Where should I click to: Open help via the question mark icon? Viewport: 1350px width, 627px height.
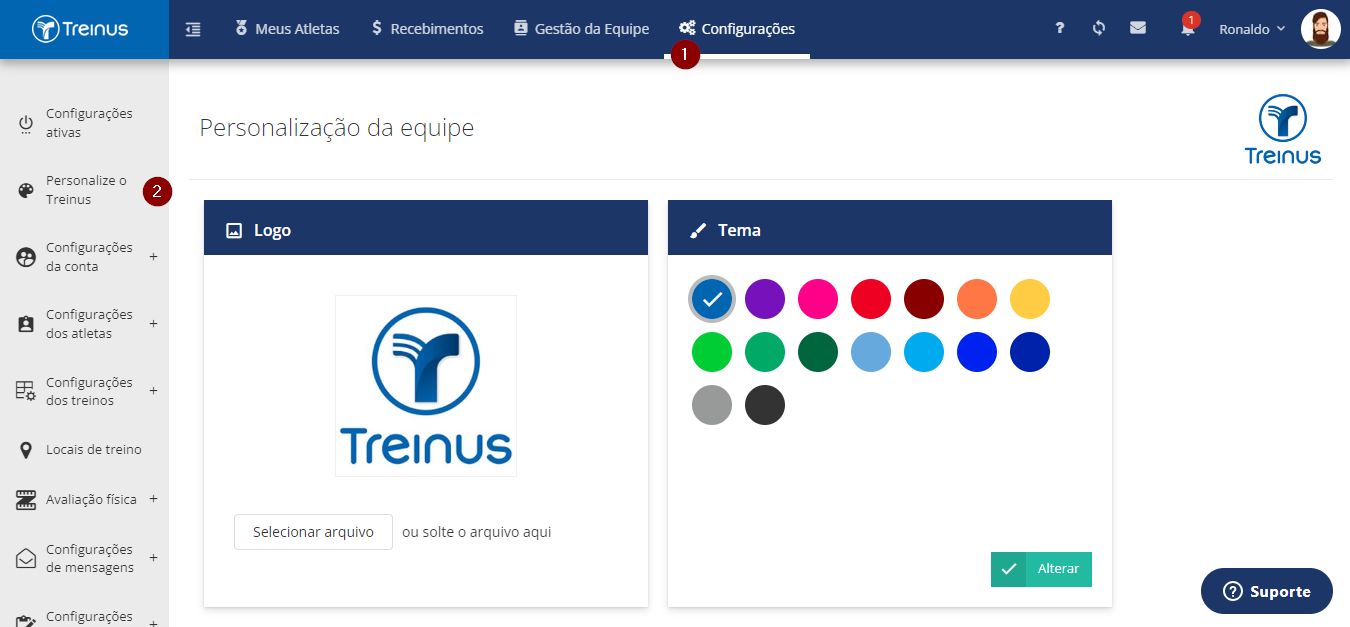point(1059,29)
